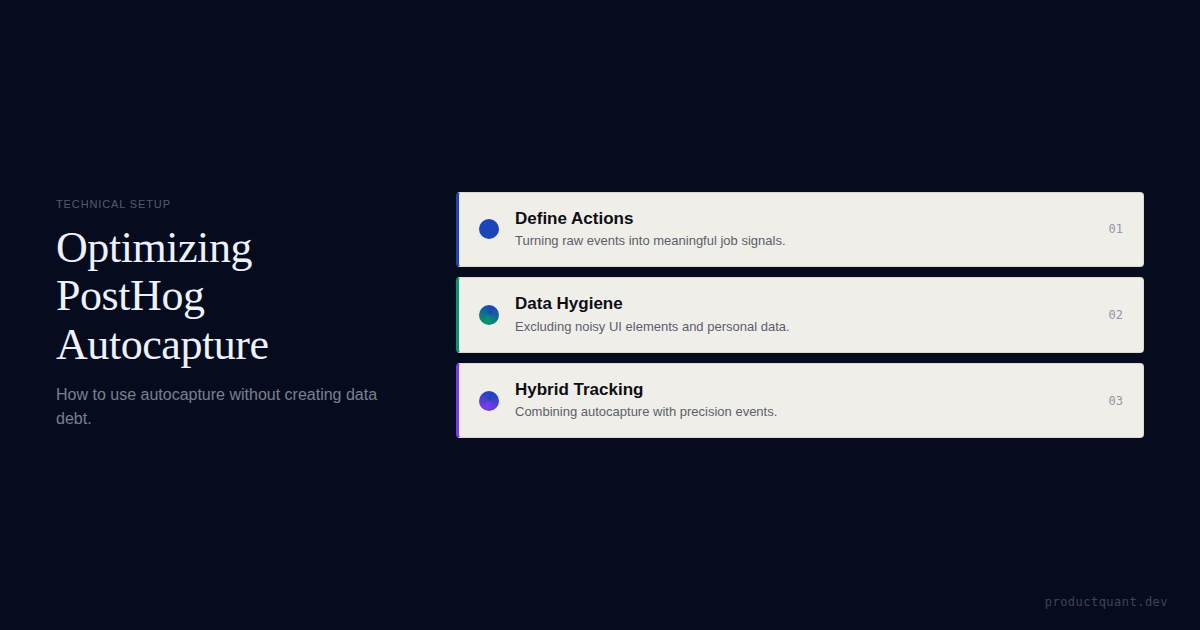This screenshot has width=1200, height=630.
Task: Click the purple accent bar on third card
Action: tap(458, 400)
